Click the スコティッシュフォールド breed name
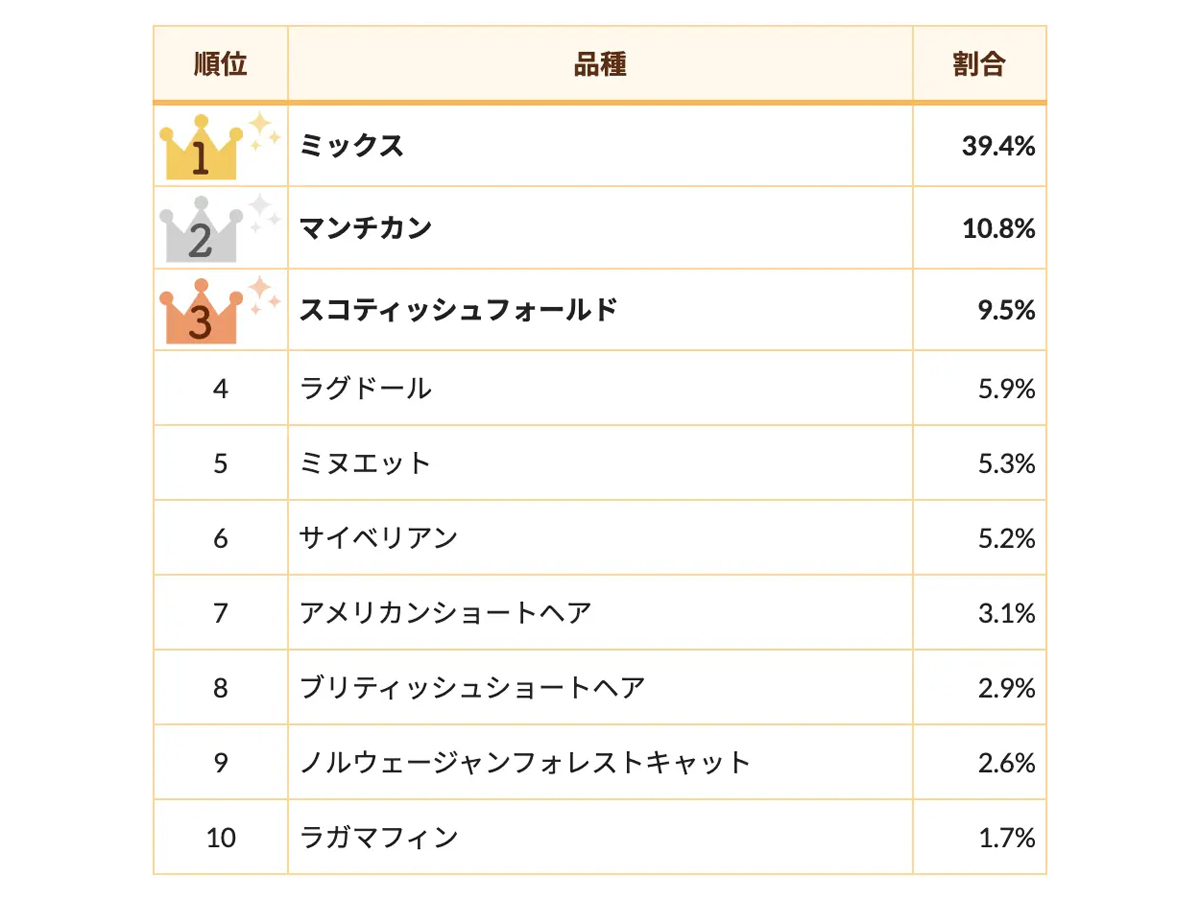This screenshot has height=900, width=1200. [459, 310]
